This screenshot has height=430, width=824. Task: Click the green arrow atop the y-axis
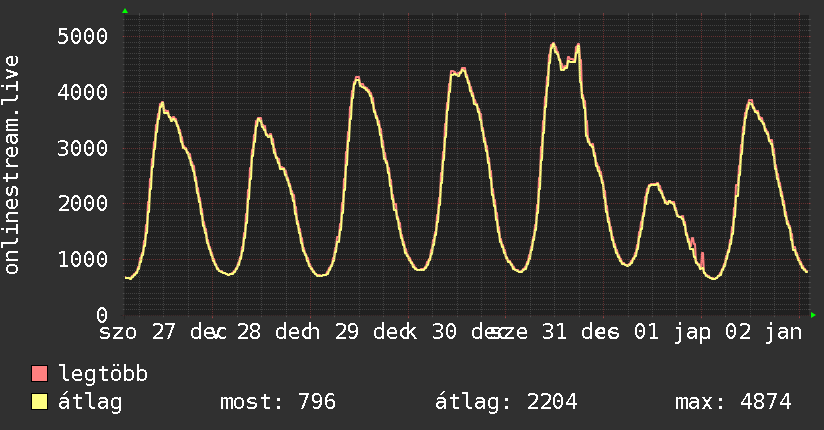point(125,11)
